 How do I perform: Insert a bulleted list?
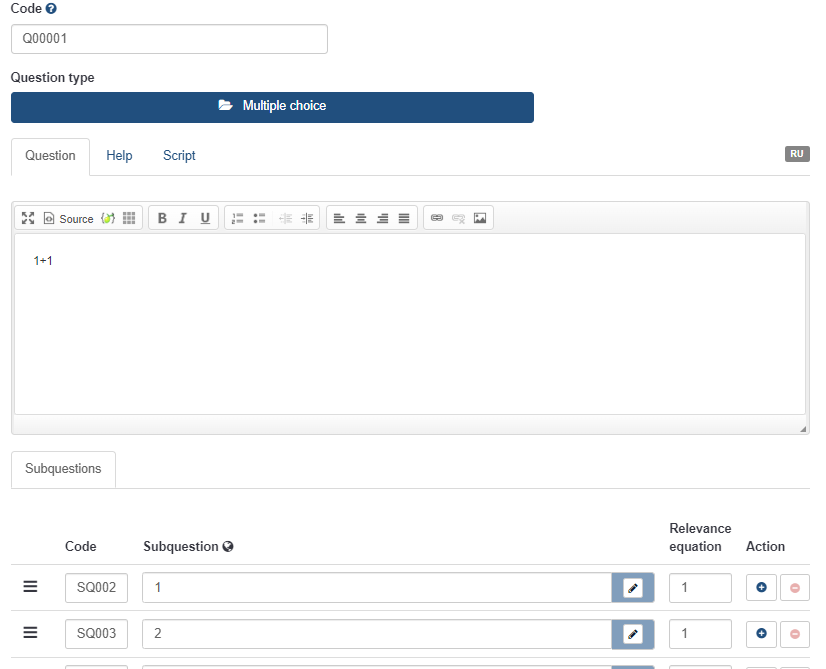tap(259, 218)
